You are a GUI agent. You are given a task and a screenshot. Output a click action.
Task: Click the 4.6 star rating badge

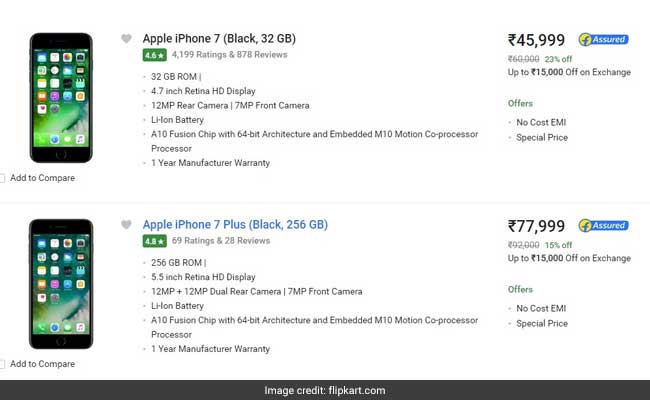click(153, 56)
